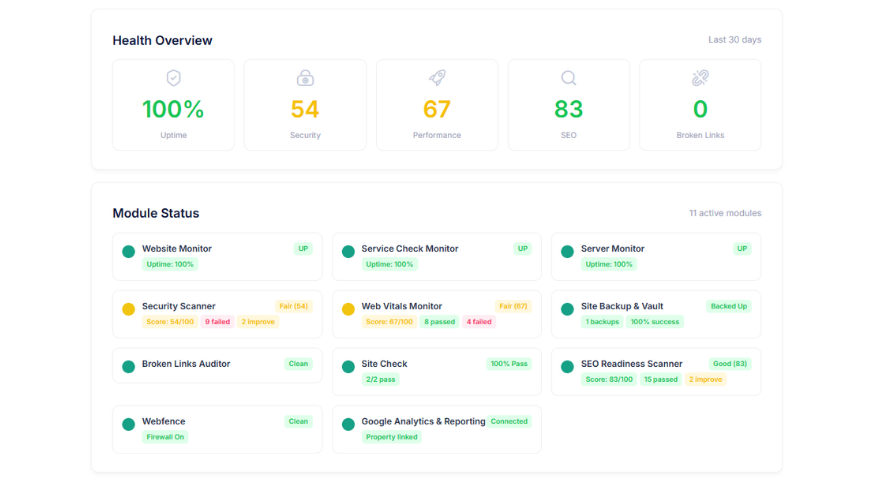Click the green dot beside Service Check Monitor

pos(348,252)
